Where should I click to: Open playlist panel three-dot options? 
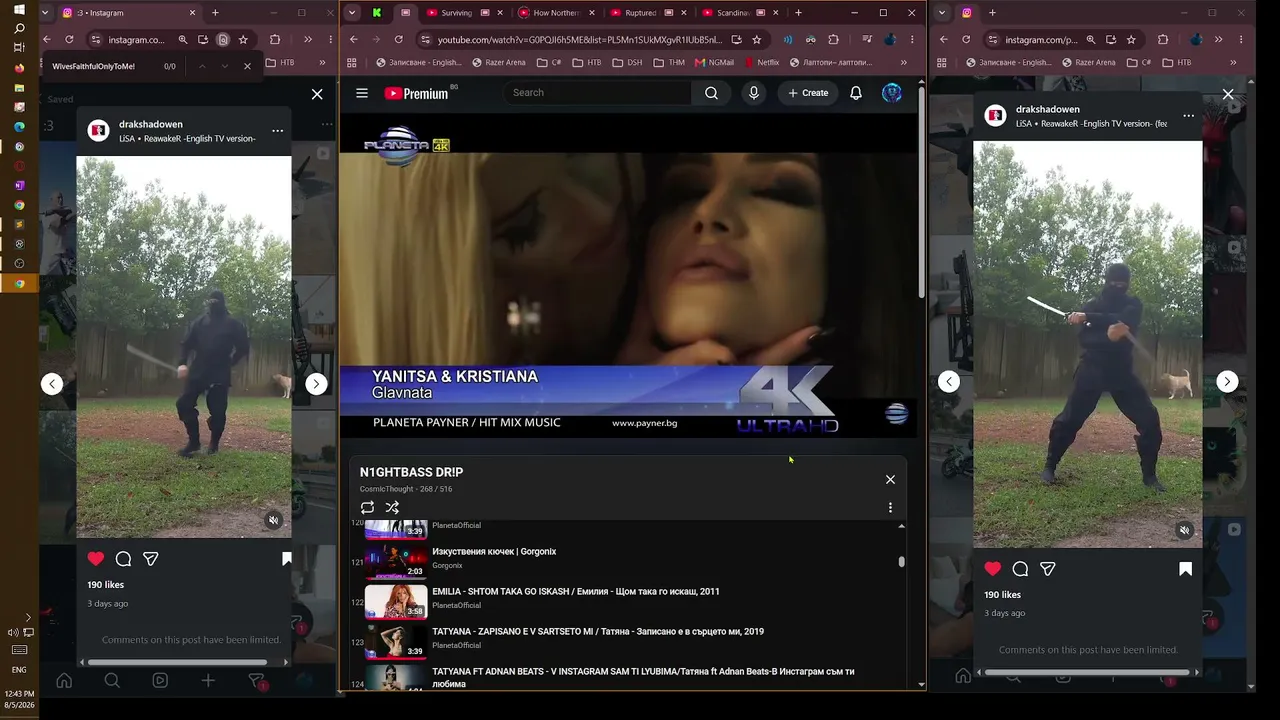(890, 508)
